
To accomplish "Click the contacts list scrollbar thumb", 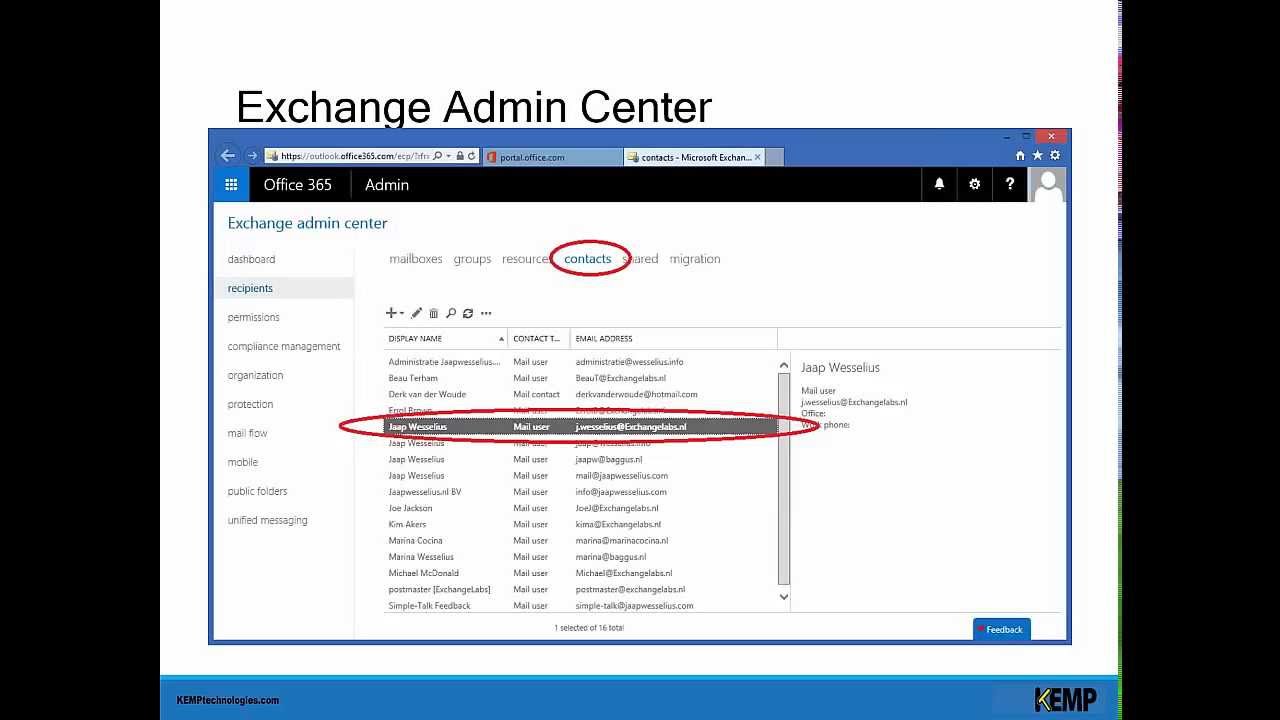I will 784,479.
